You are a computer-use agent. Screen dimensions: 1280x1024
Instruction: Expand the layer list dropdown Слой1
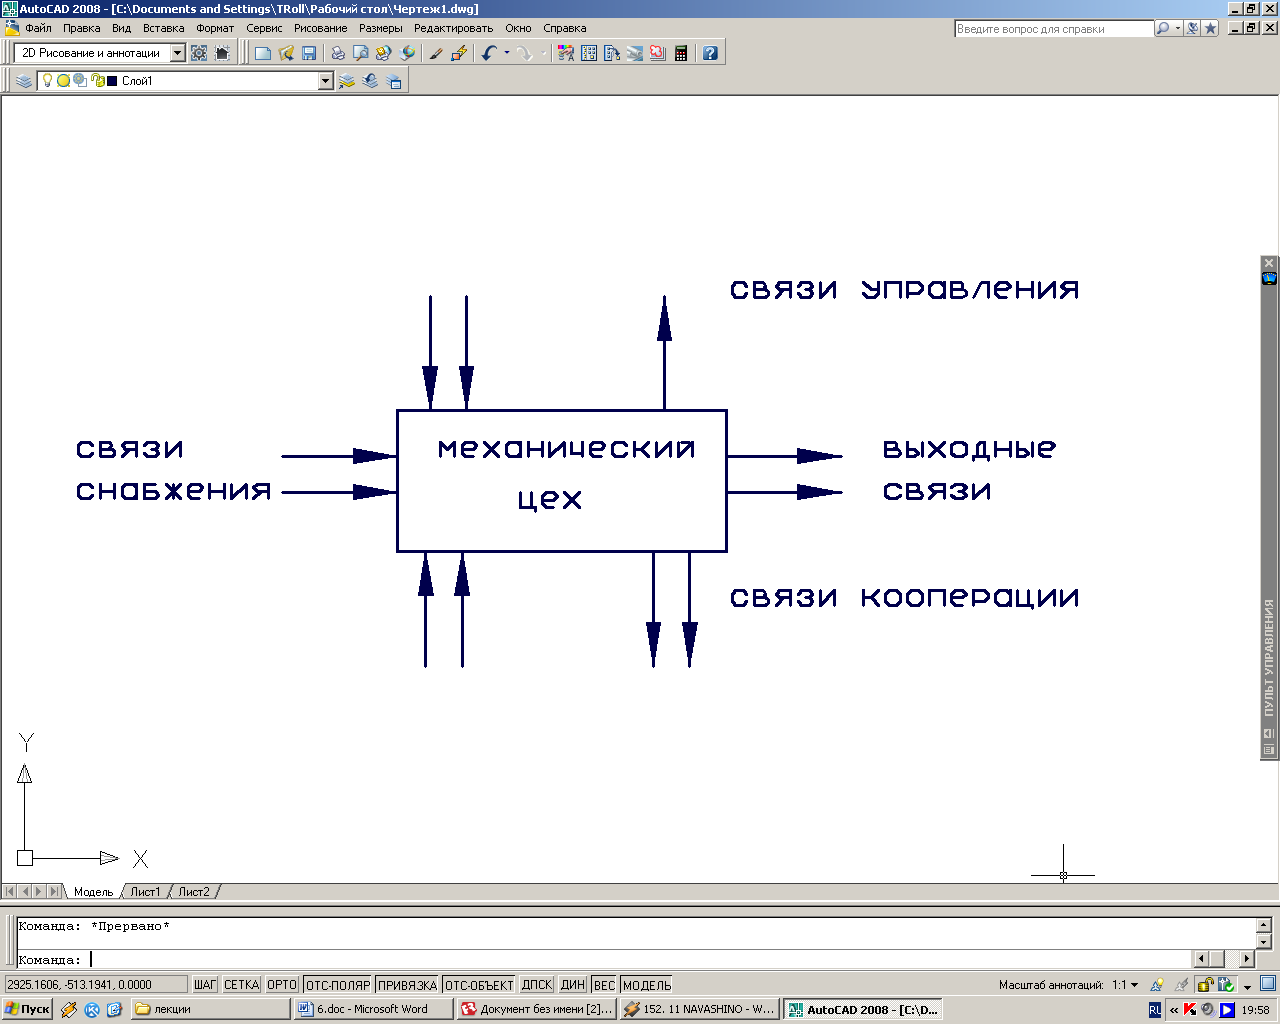coord(326,81)
